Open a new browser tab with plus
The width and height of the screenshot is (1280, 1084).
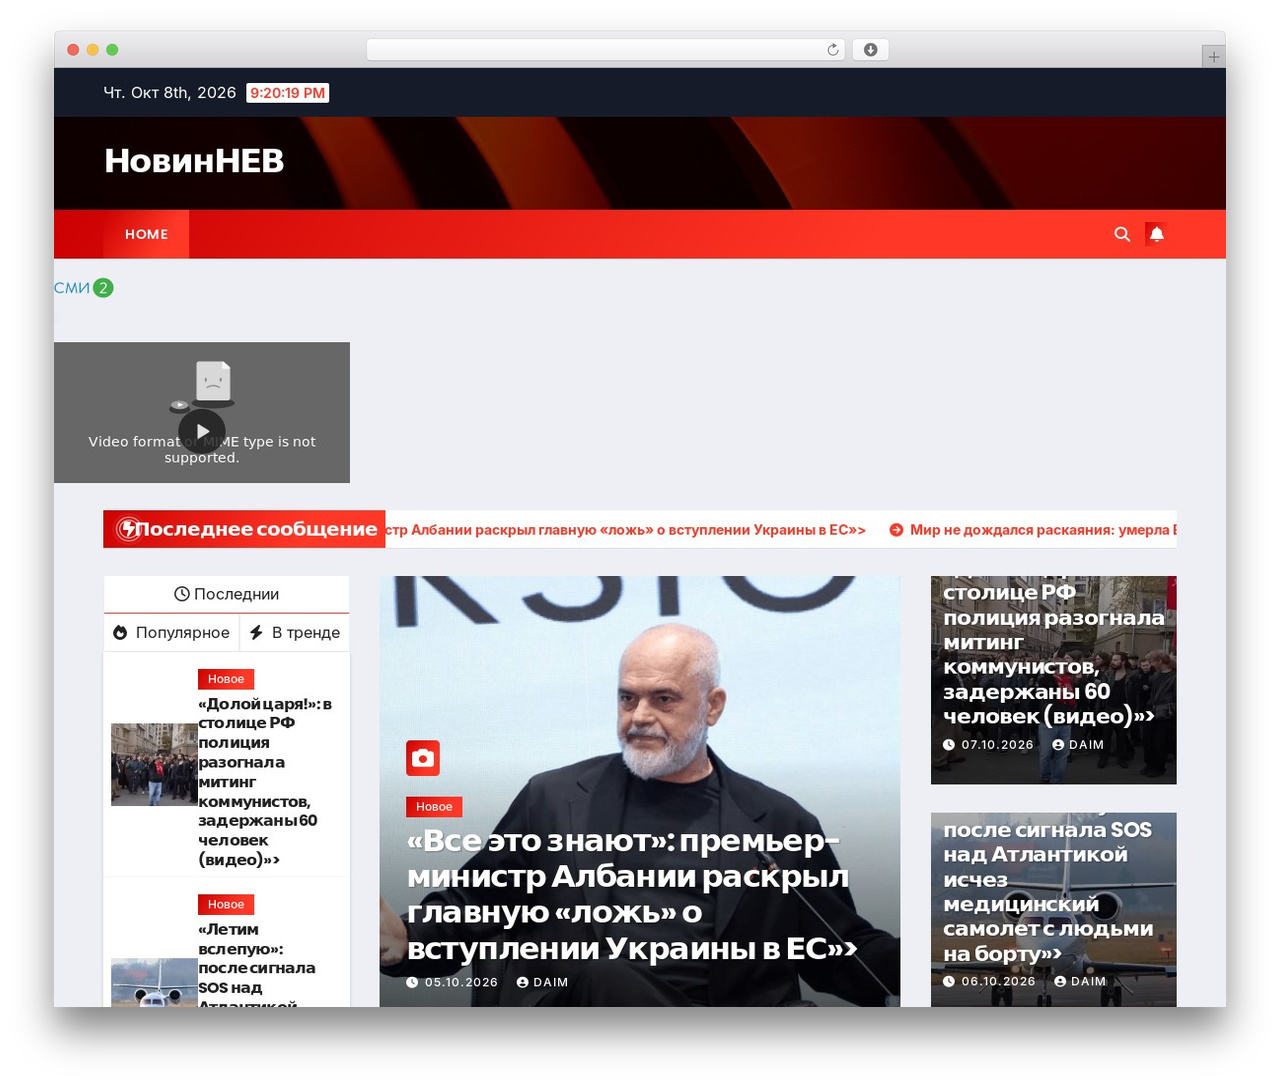point(1213,57)
